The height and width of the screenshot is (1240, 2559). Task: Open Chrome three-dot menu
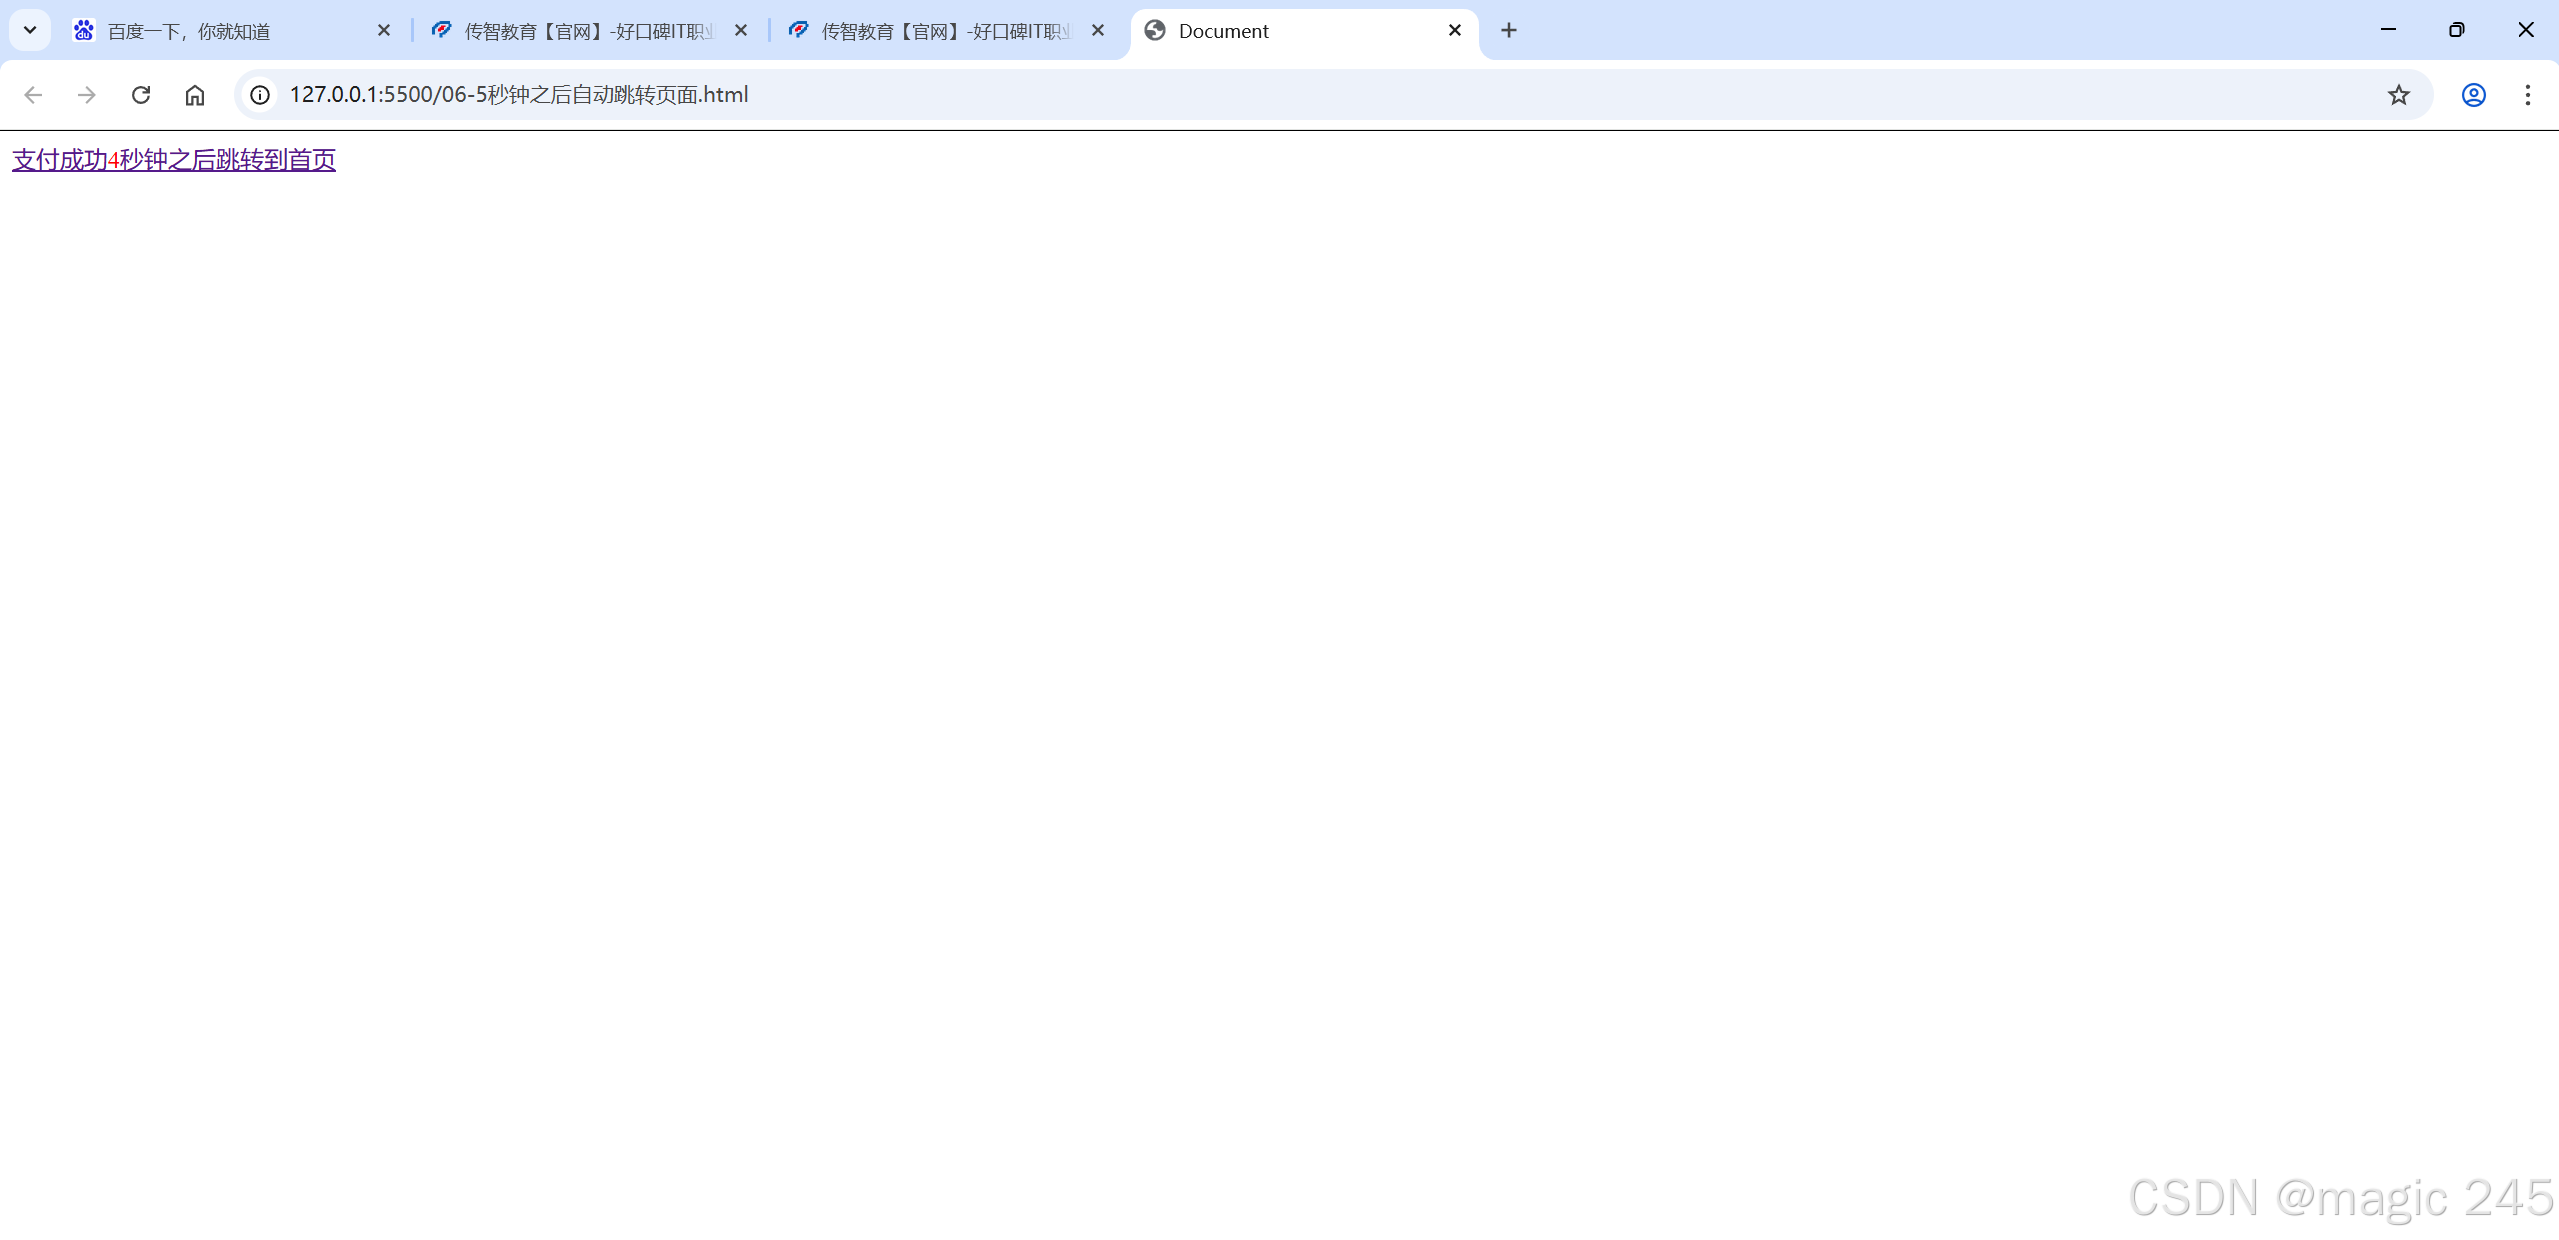pyautogui.click(x=2527, y=95)
